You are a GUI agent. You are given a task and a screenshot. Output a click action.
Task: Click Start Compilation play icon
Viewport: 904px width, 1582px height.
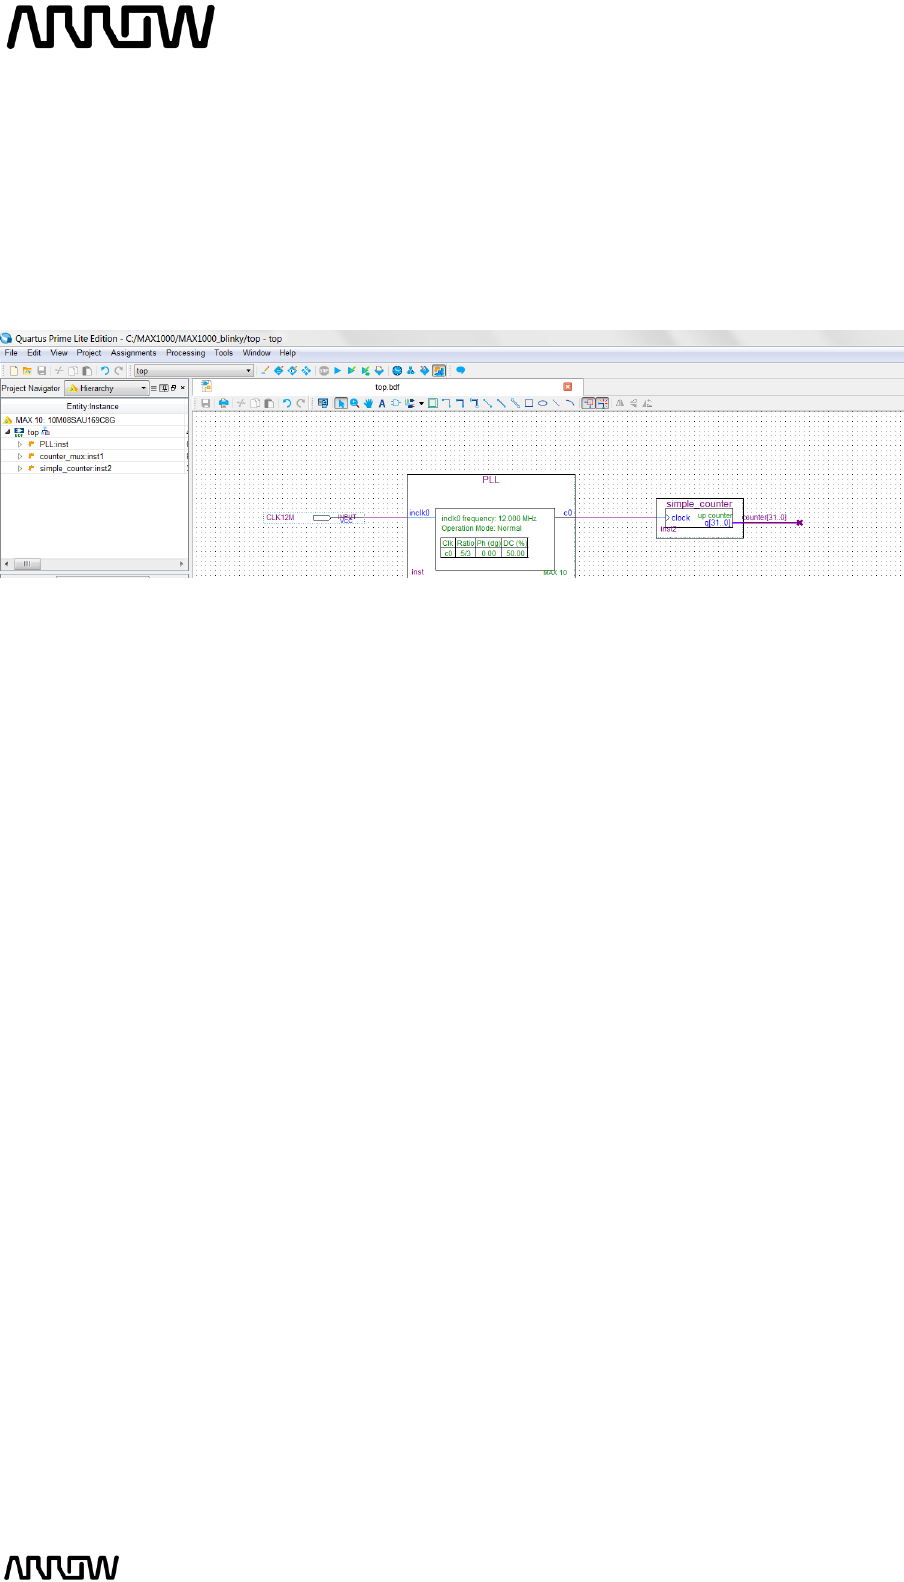[x=337, y=370]
